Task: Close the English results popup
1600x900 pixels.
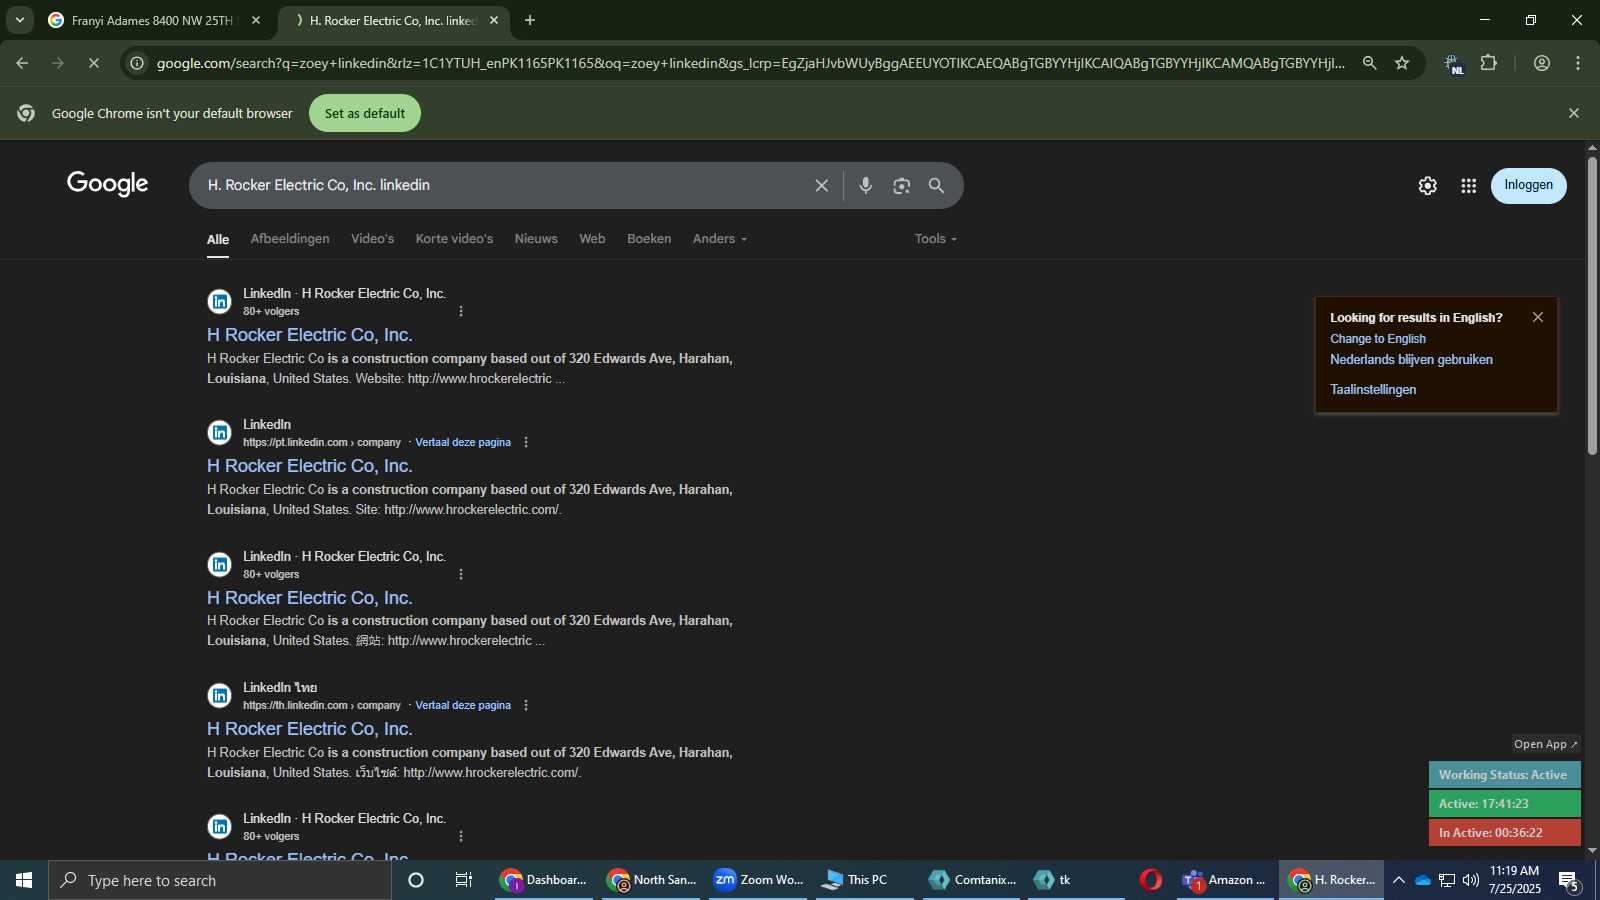Action: tap(1538, 317)
